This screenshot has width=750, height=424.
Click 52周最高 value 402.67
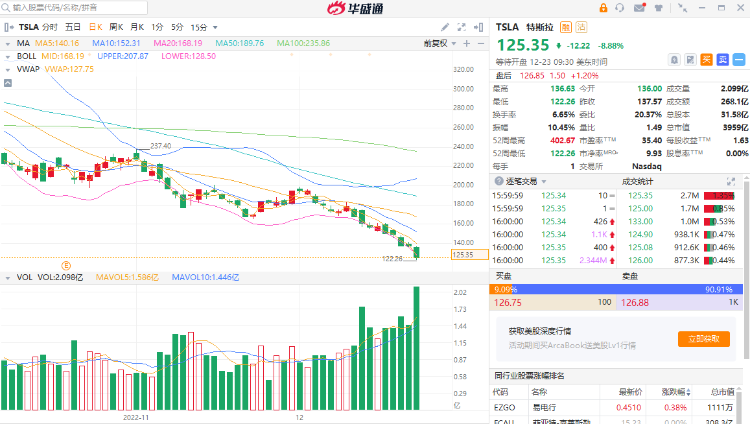click(562, 140)
